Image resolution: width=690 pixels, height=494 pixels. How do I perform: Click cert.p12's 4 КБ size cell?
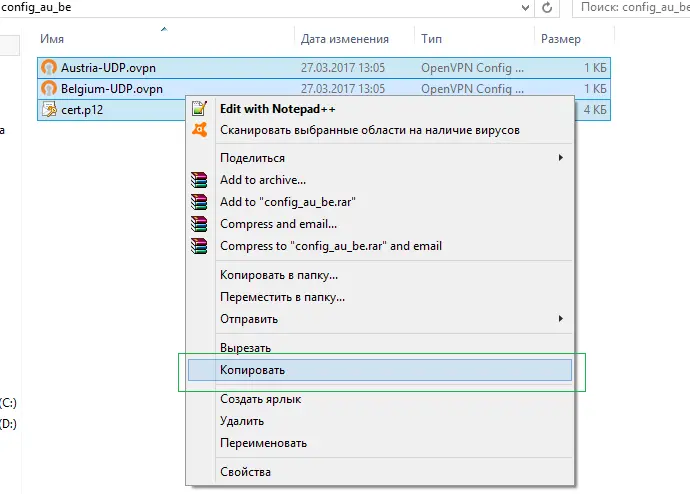(x=595, y=110)
